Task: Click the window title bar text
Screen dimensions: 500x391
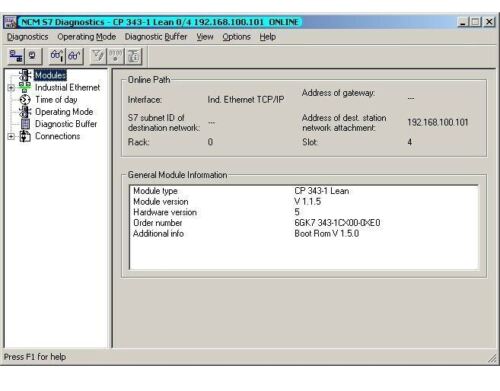Action: (160, 22)
